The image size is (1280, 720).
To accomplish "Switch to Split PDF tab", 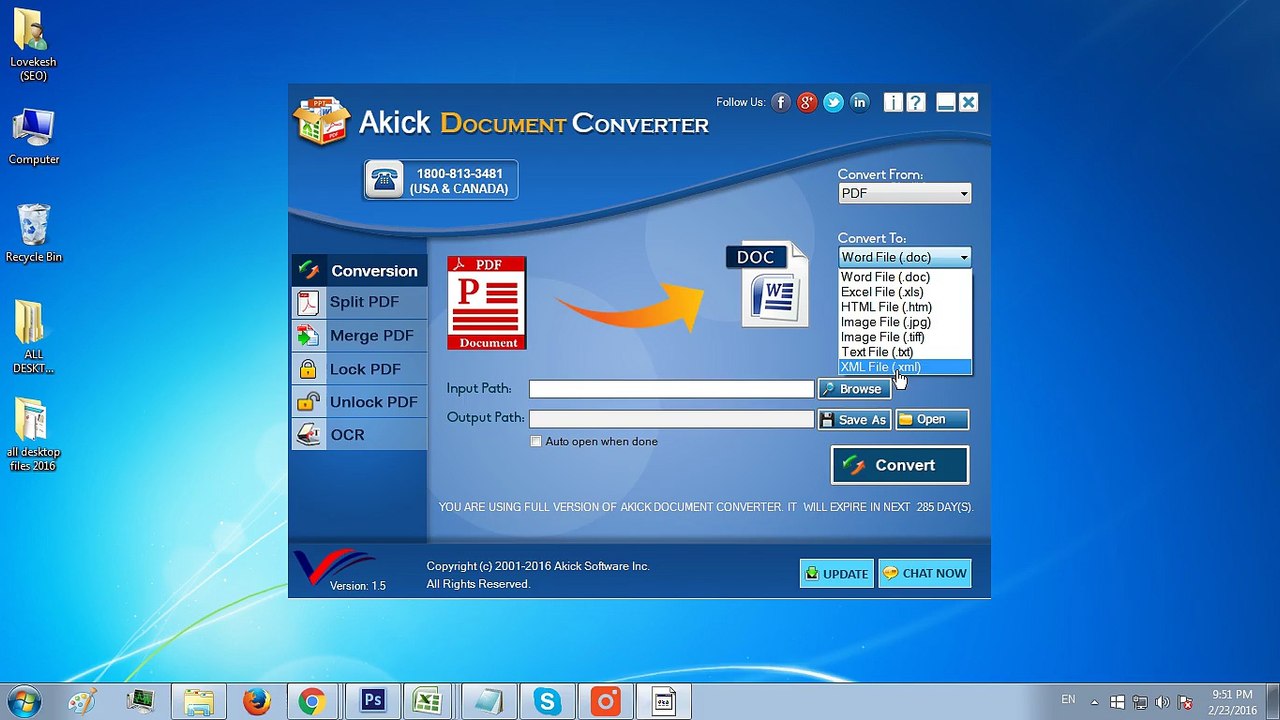I will tap(359, 302).
